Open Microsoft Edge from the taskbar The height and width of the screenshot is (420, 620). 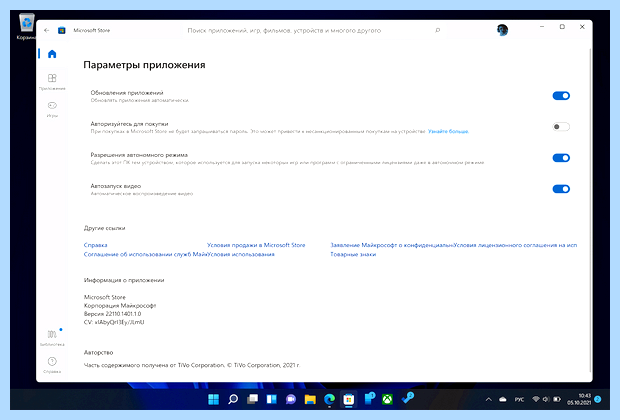[329, 399]
